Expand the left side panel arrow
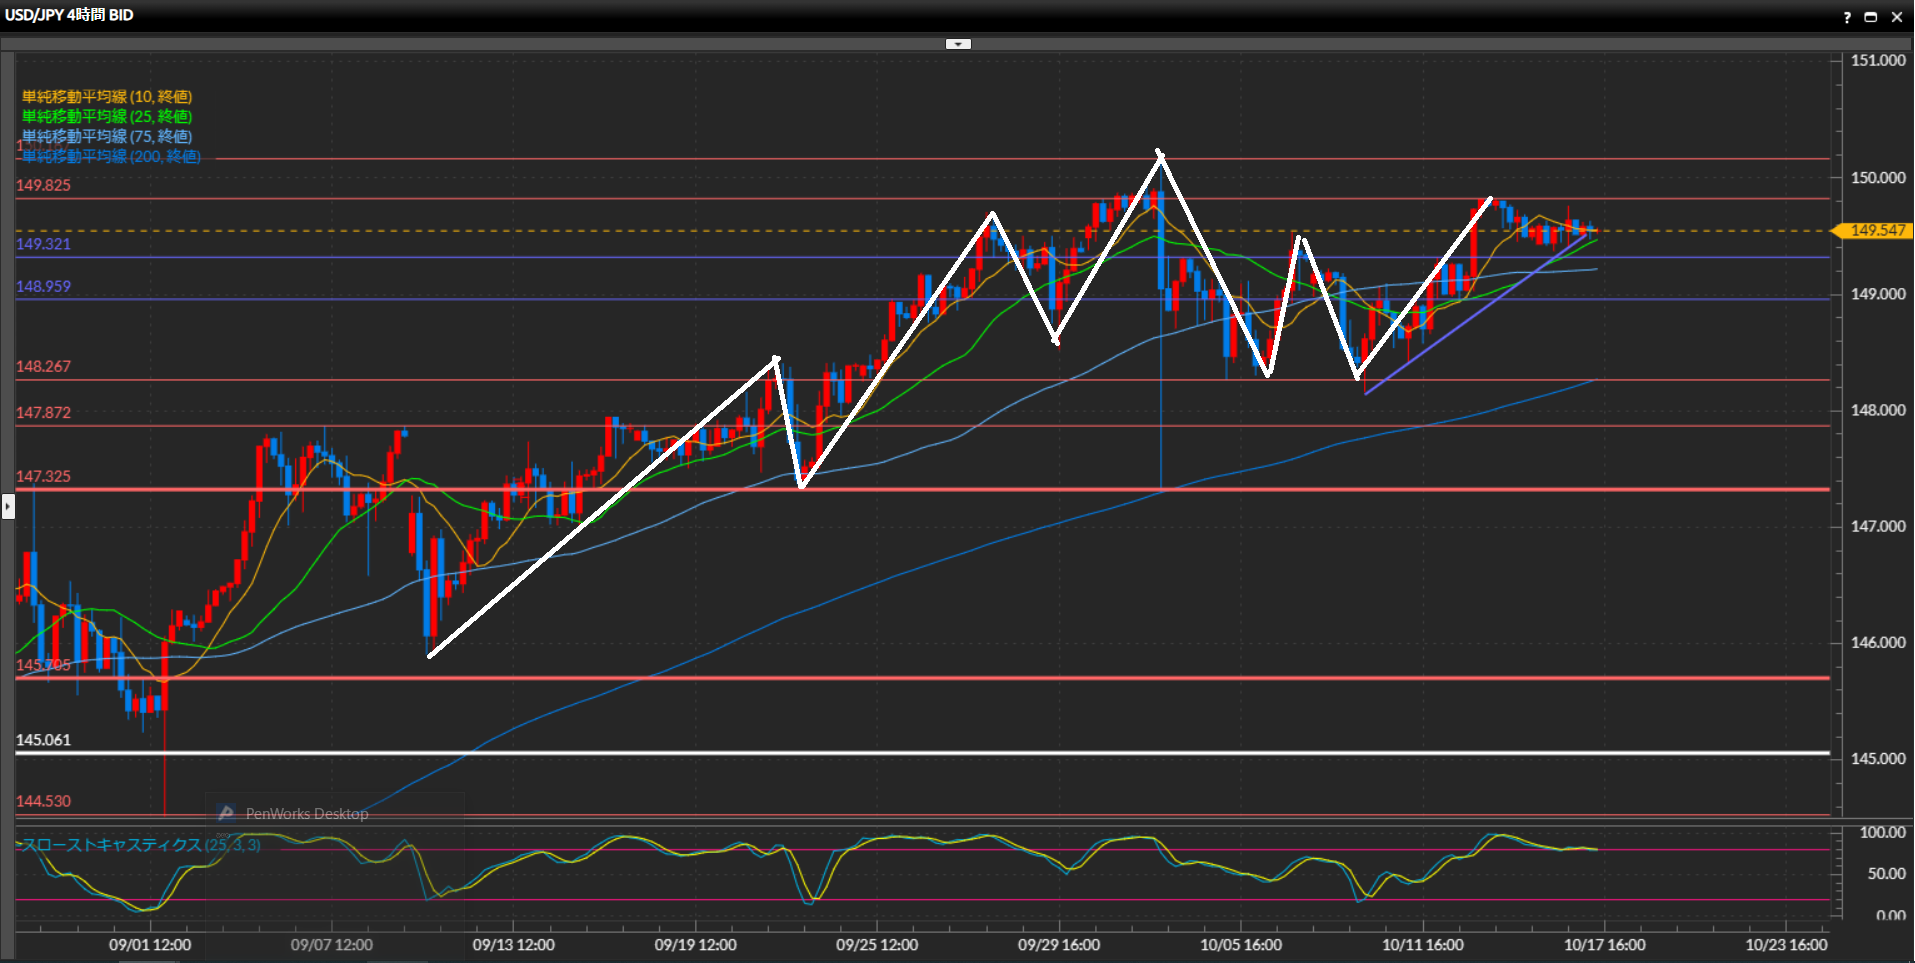 pos(8,507)
